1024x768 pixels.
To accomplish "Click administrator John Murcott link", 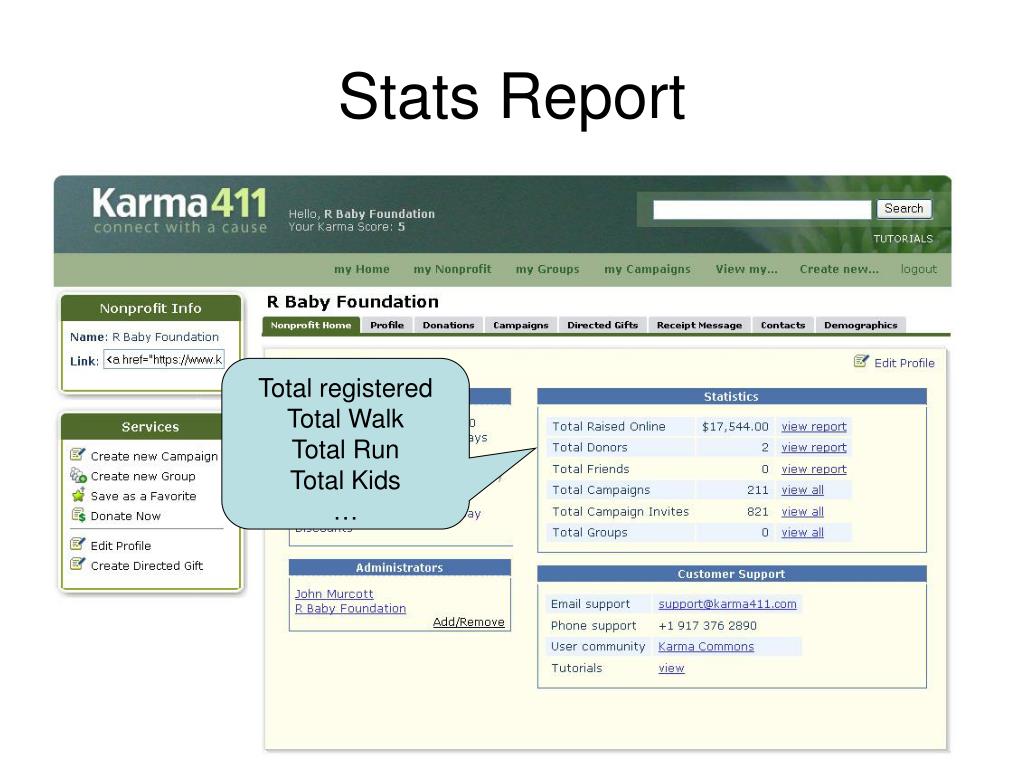I will [334, 594].
